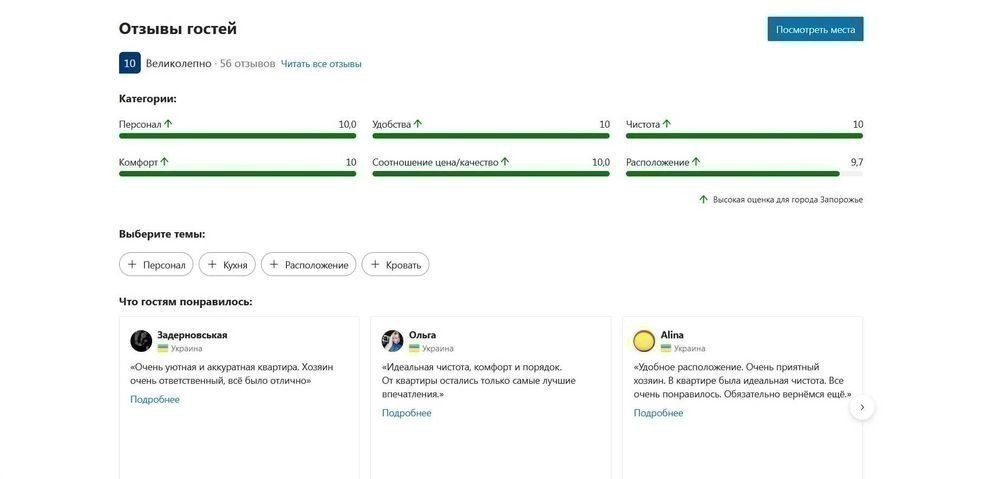The height and width of the screenshot is (479, 1000).
Task: Toggle the Кухня topic filter chip
Action: tap(227, 265)
